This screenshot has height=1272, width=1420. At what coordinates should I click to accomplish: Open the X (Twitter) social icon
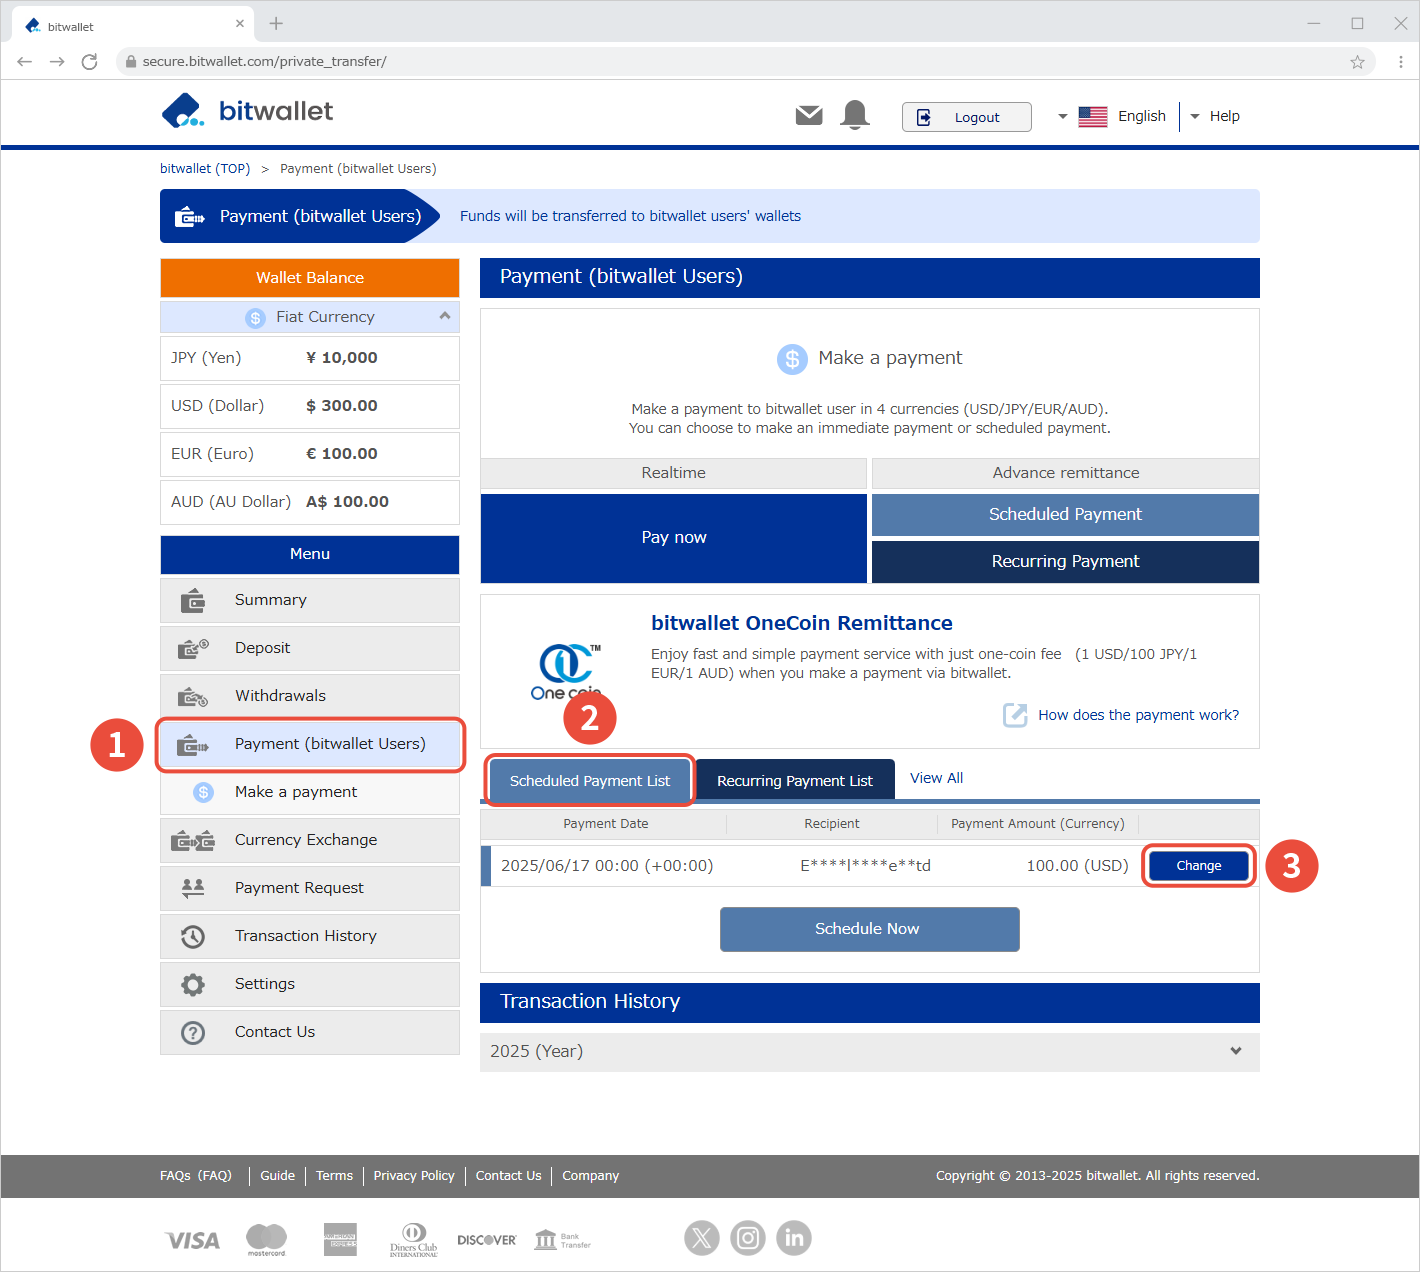702,1238
